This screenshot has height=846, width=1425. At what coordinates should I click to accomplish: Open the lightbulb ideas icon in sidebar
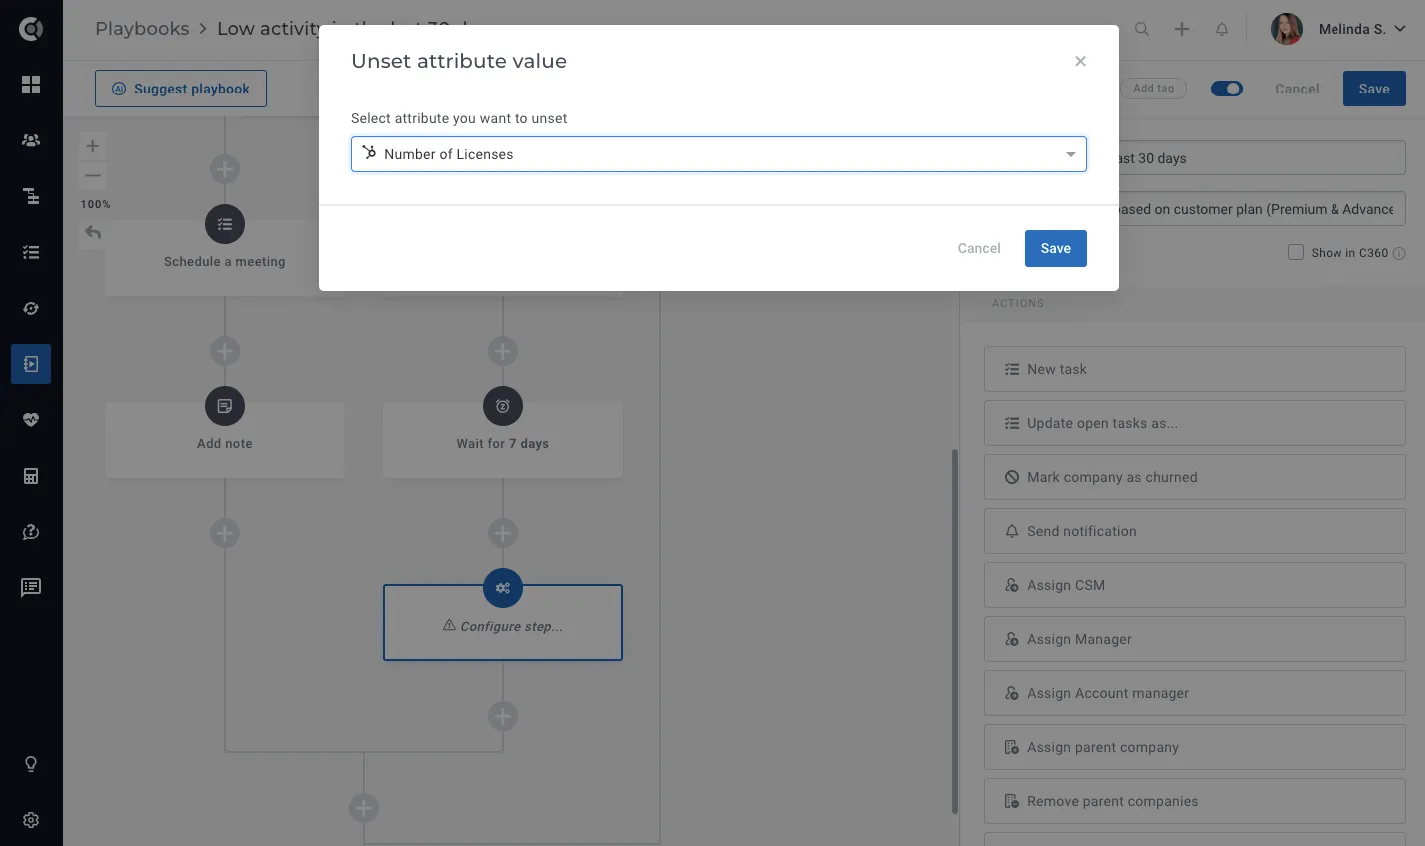[x=31, y=764]
